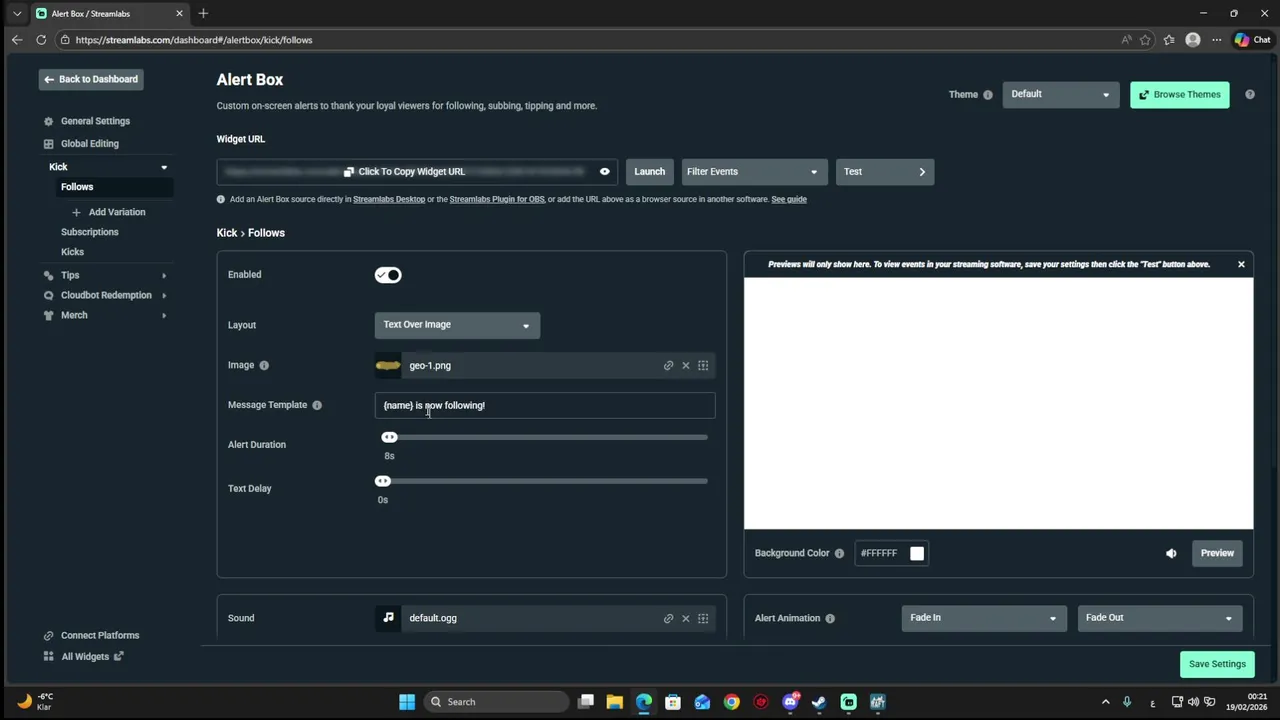
Task: Open Global Editing in the sidebar
Action: click(89, 143)
